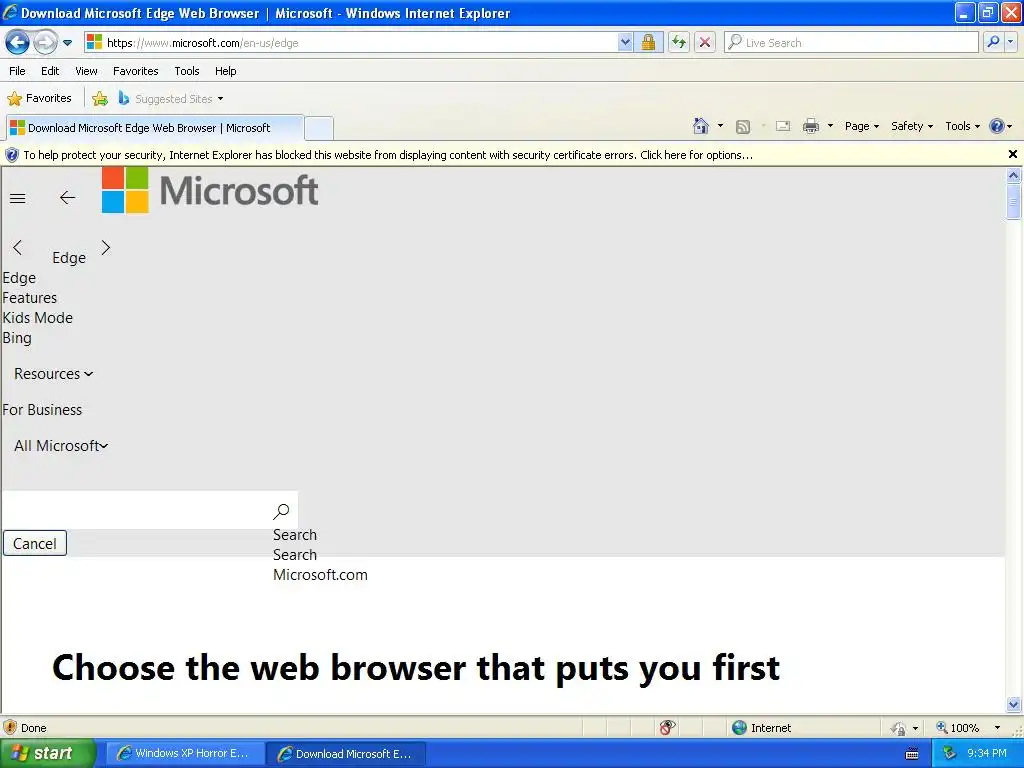Screen dimensions: 1024x768
Task: Expand the Print dropdown arrow
Action: tap(830, 126)
